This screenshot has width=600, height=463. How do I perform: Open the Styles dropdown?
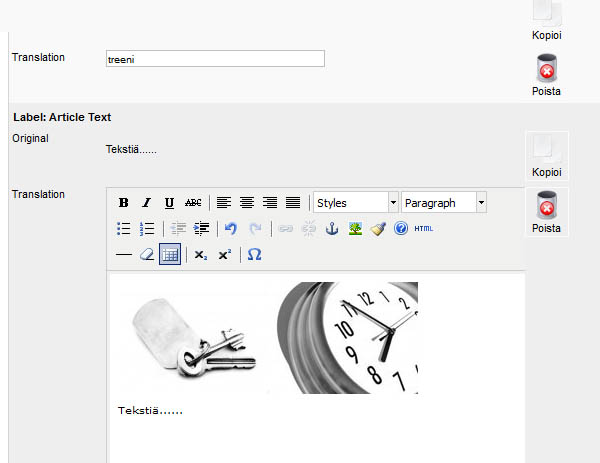[356, 203]
